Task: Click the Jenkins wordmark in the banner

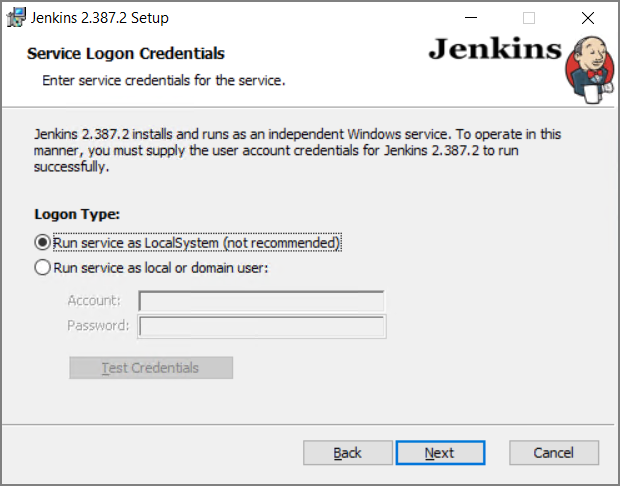Action: click(495, 49)
